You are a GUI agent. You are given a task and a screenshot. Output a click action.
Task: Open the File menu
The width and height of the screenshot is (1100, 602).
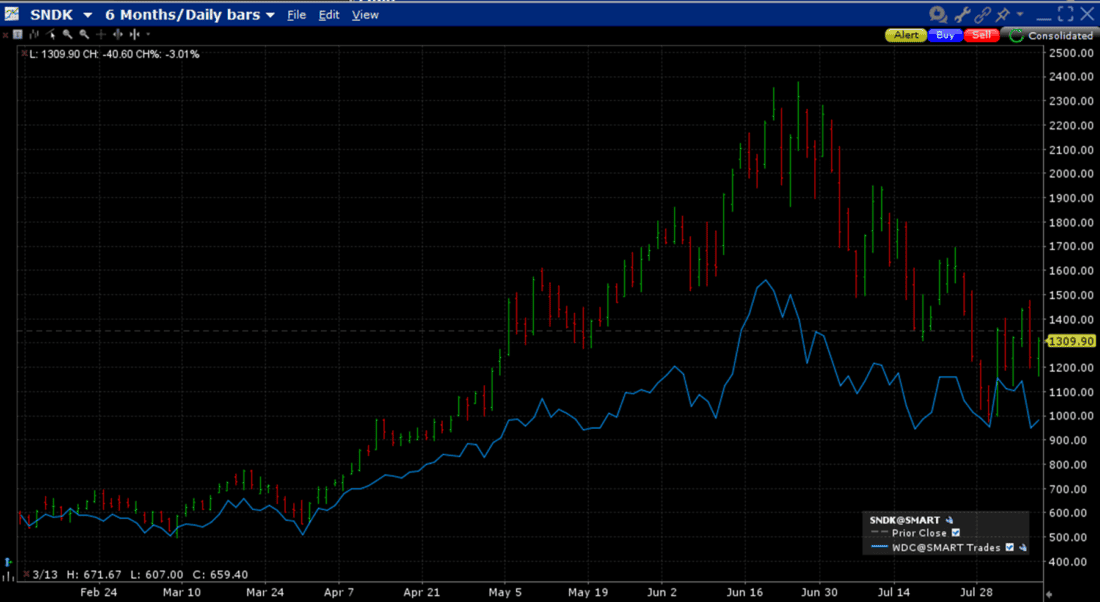pos(296,15)
